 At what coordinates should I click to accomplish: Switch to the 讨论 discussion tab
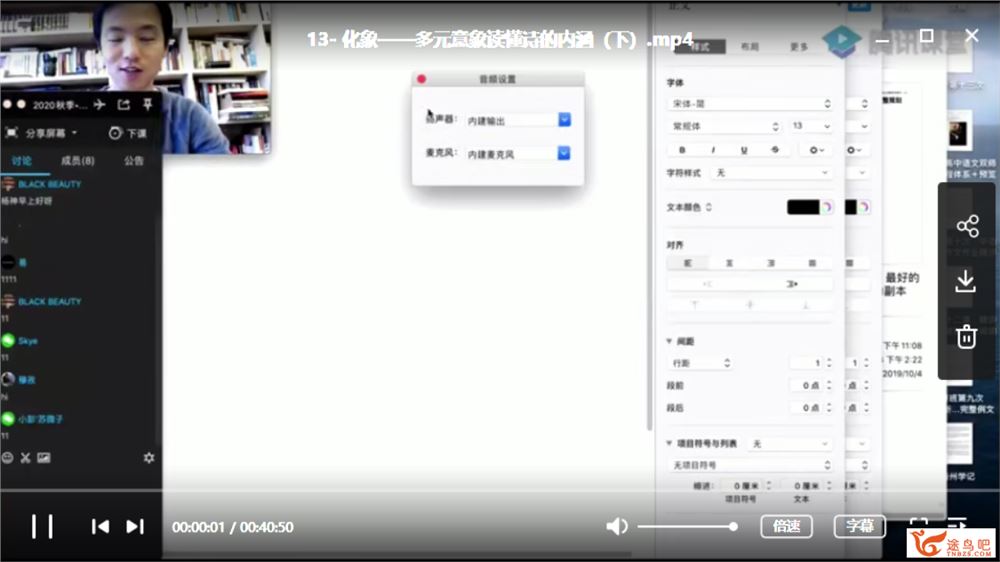click(22, 161)
